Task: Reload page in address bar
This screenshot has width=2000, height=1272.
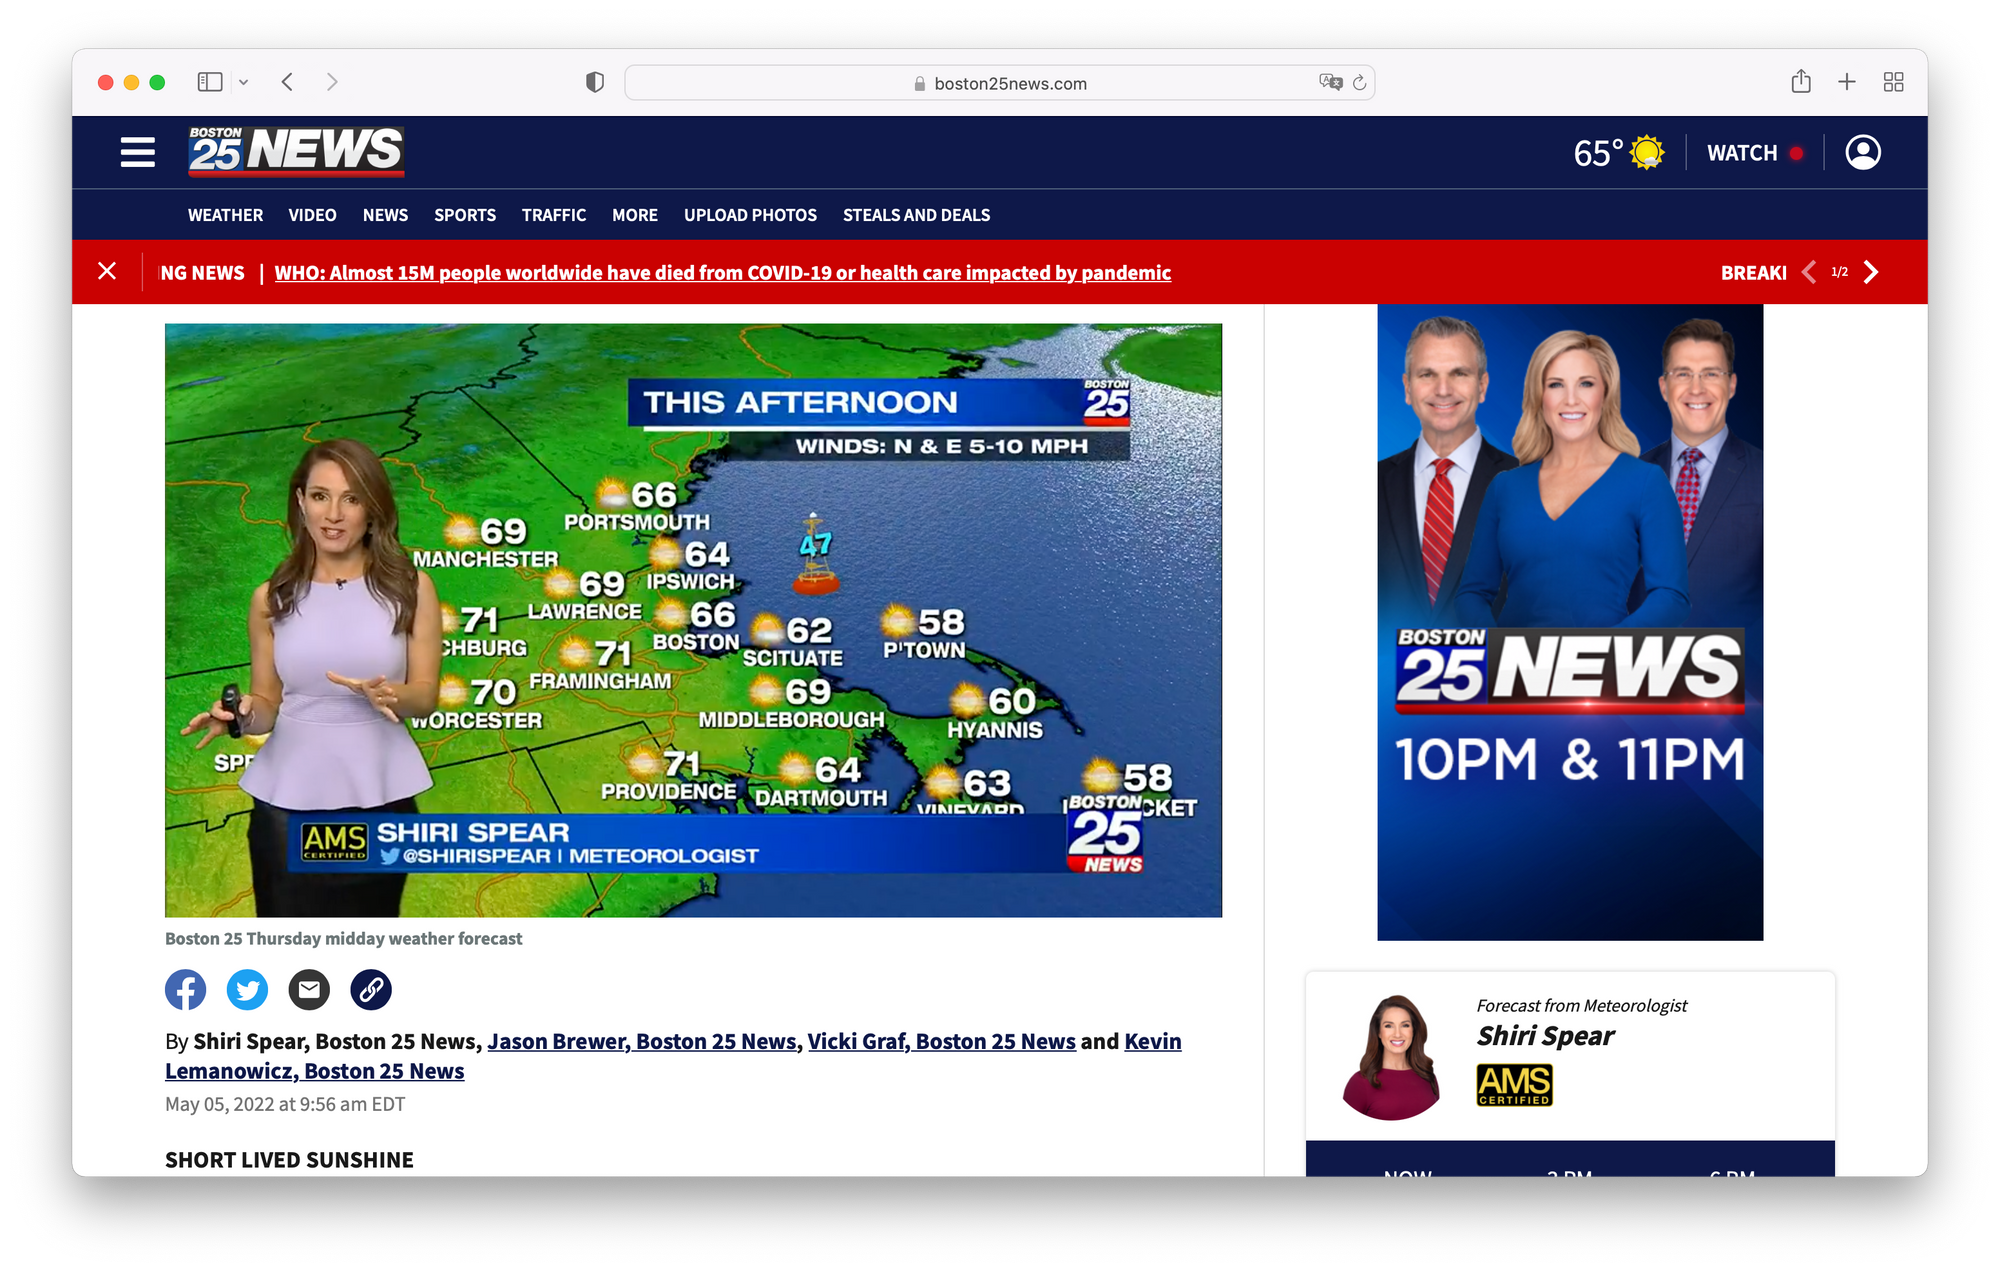Action: point(1359,83)
